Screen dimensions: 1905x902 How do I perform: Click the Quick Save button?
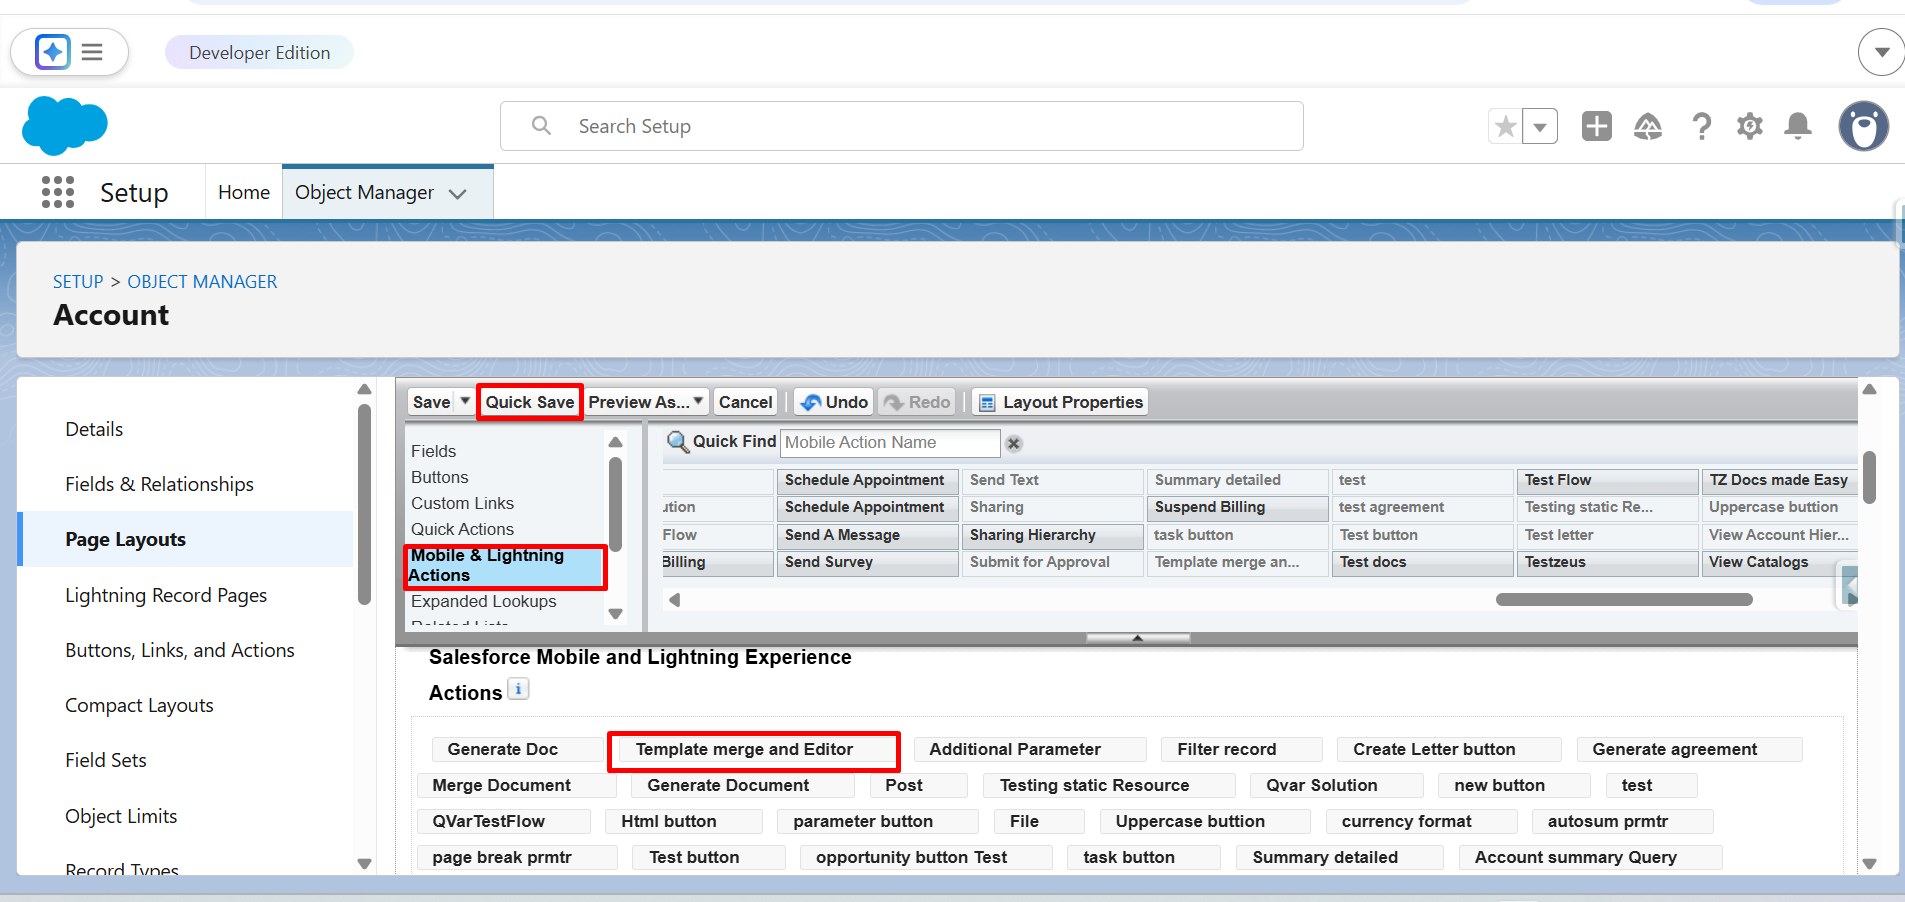(x=529, y=402)
